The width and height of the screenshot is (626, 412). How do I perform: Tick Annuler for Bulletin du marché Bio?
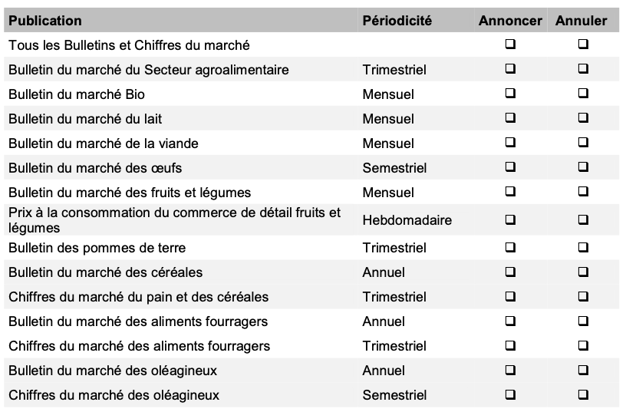click(582, 94)
